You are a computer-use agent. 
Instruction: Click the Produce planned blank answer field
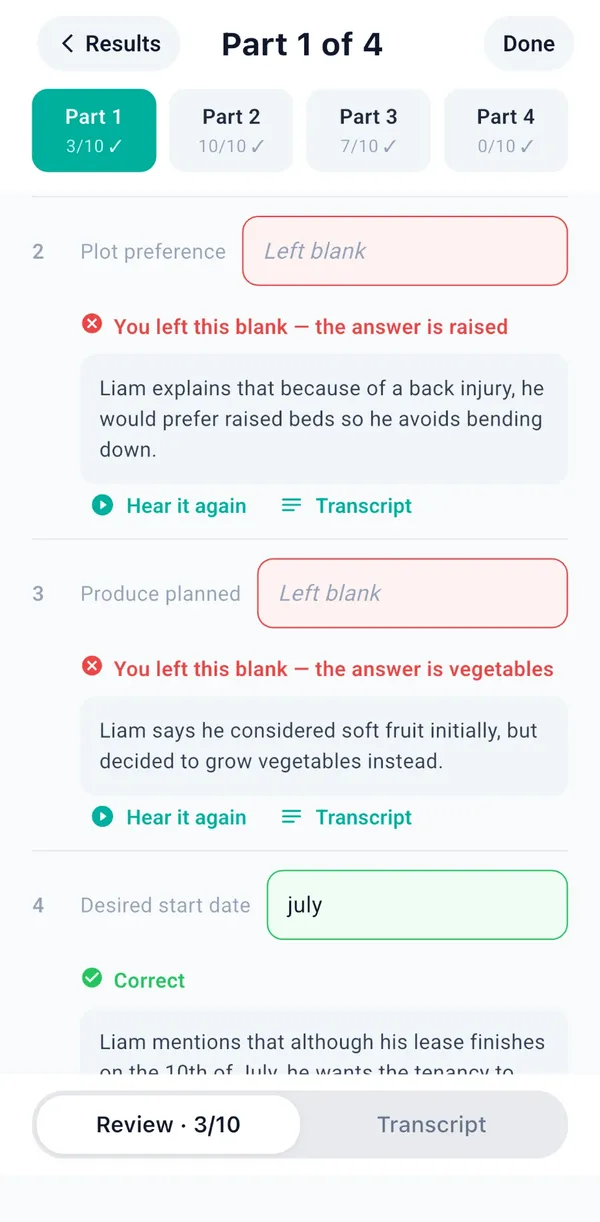(x=412, y=593)
